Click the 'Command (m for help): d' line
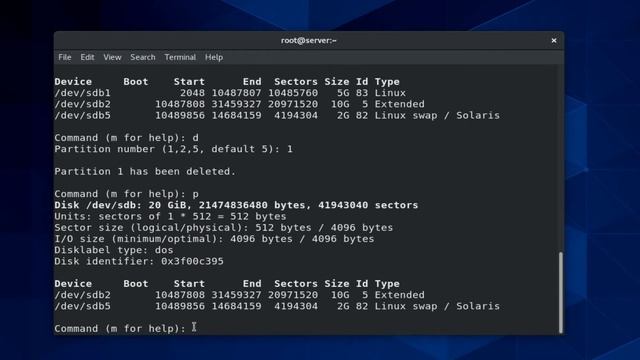This screenshot has width=640, height=360. (126, 138)
